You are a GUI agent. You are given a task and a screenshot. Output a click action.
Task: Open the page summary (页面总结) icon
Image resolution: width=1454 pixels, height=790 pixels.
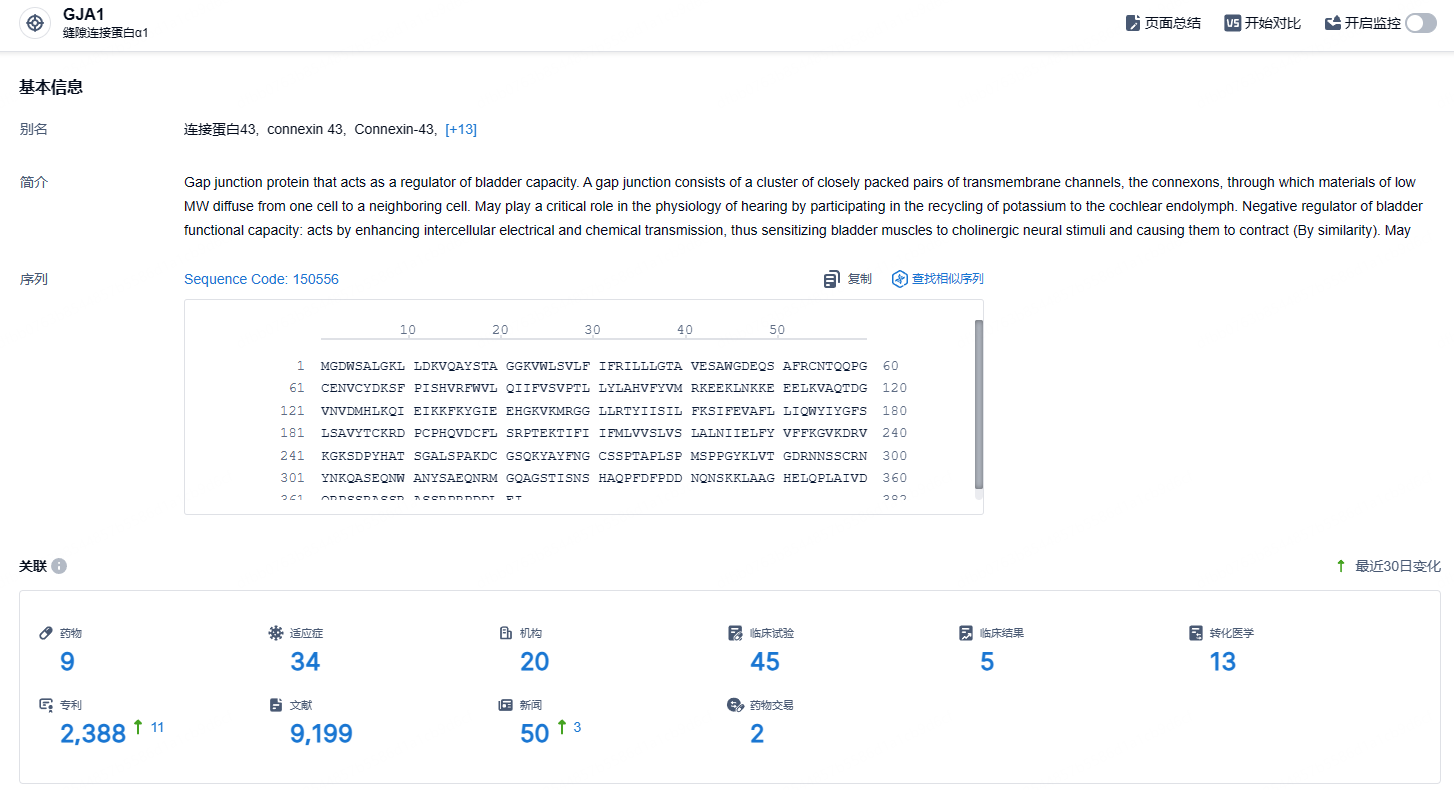tap(1133, 23)
